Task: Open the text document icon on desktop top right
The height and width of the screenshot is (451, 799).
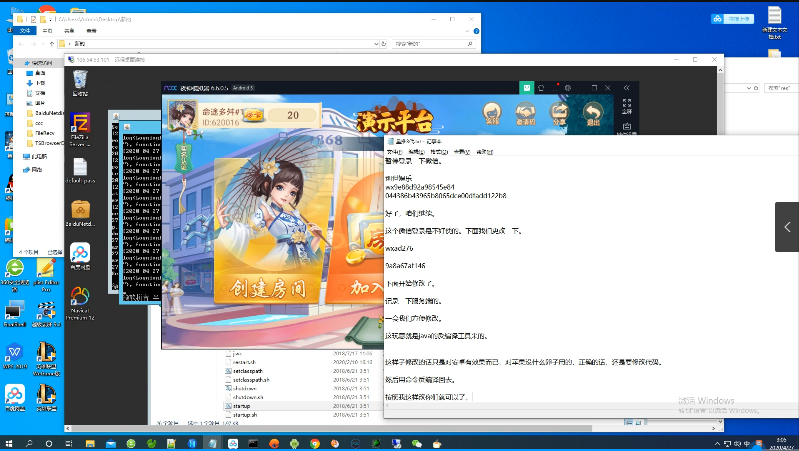Action: (x=775, y=22)
